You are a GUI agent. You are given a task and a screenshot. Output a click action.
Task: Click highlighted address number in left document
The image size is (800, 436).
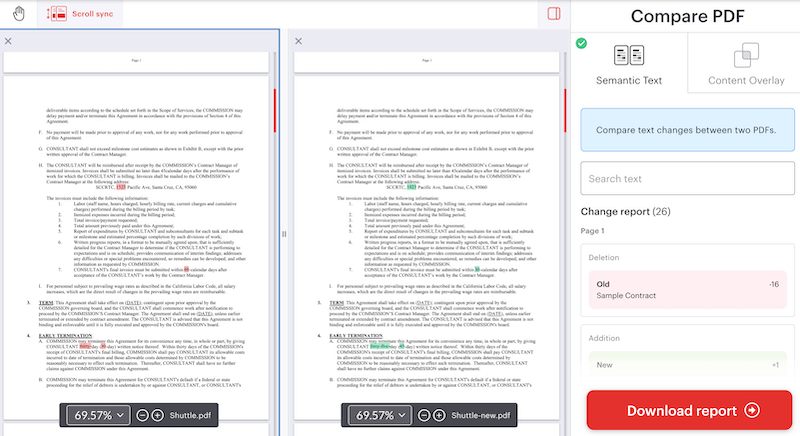click(x=121, y=187)
